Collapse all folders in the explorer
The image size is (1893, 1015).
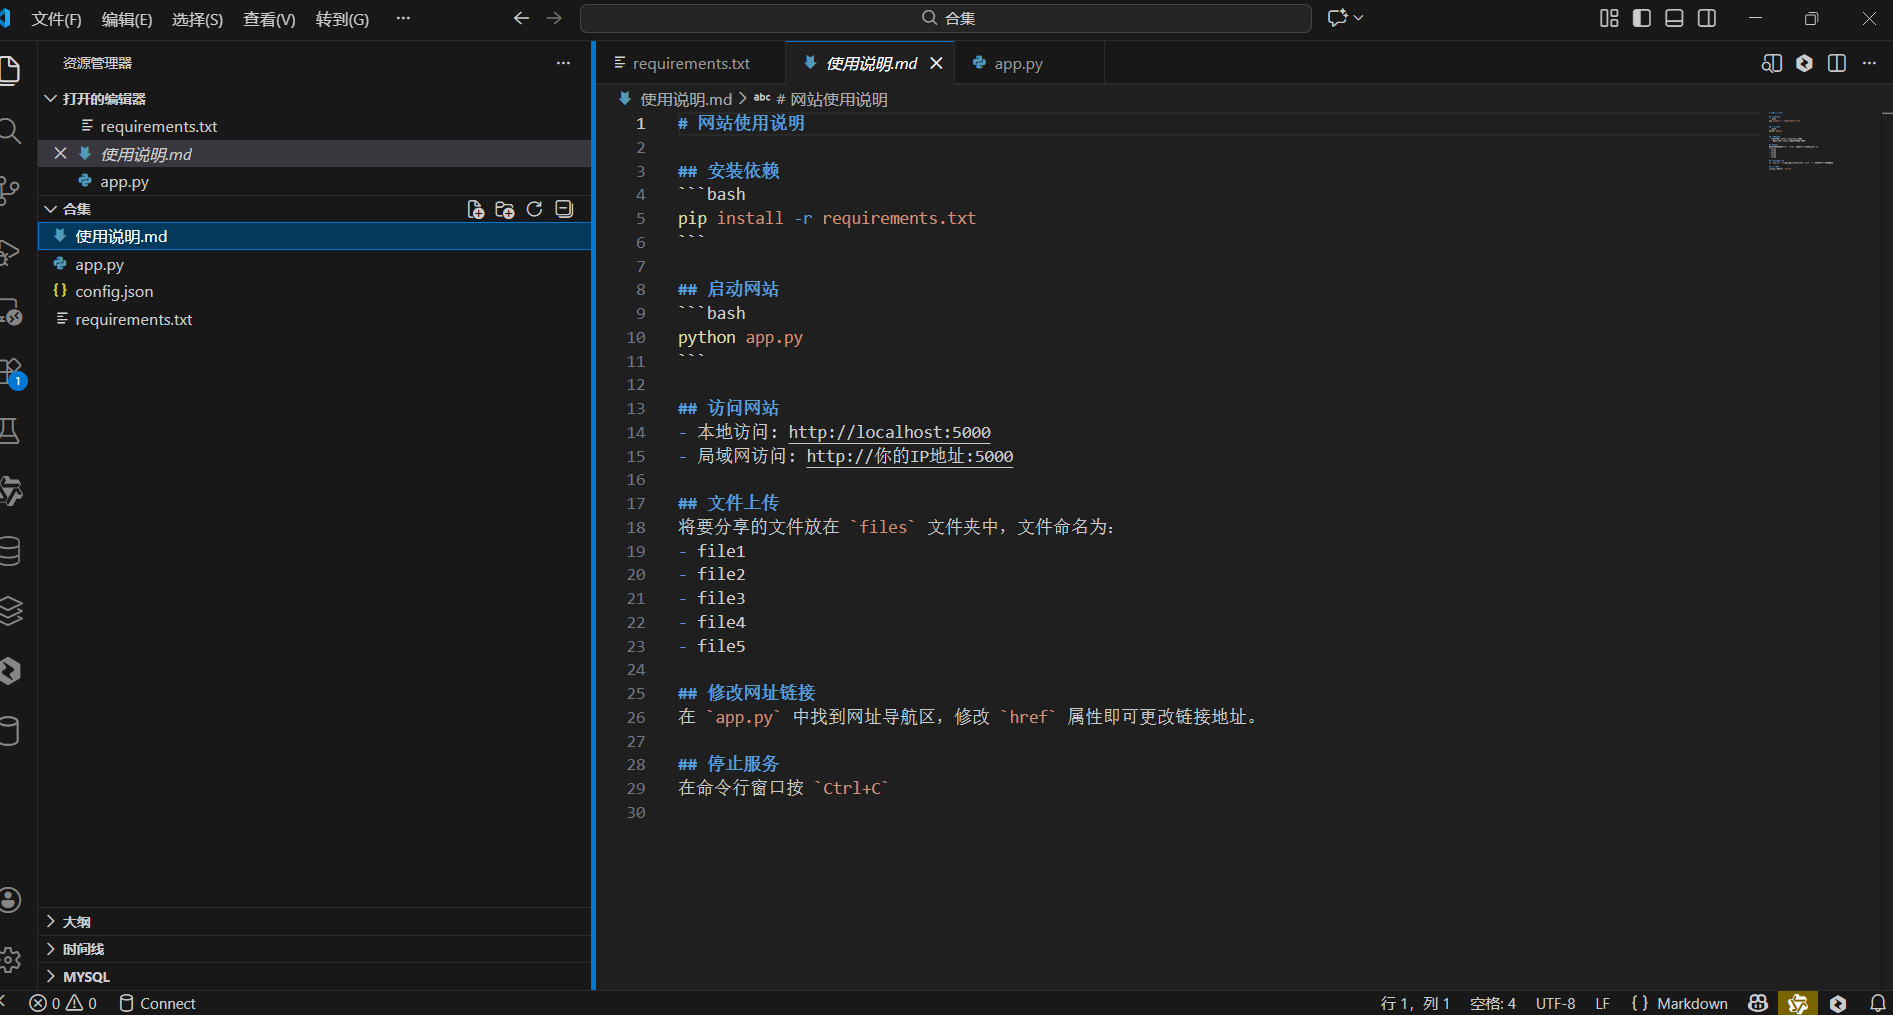coord(564,209)
